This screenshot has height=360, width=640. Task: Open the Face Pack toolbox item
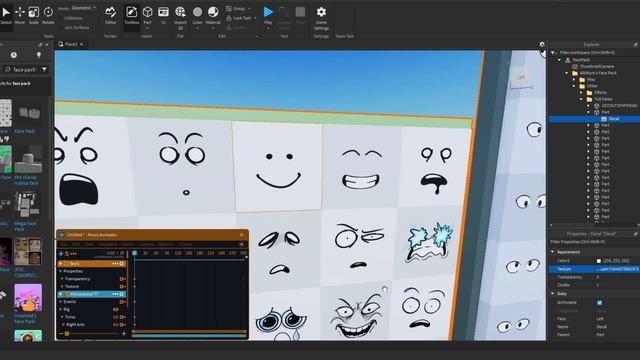point(28,116)
